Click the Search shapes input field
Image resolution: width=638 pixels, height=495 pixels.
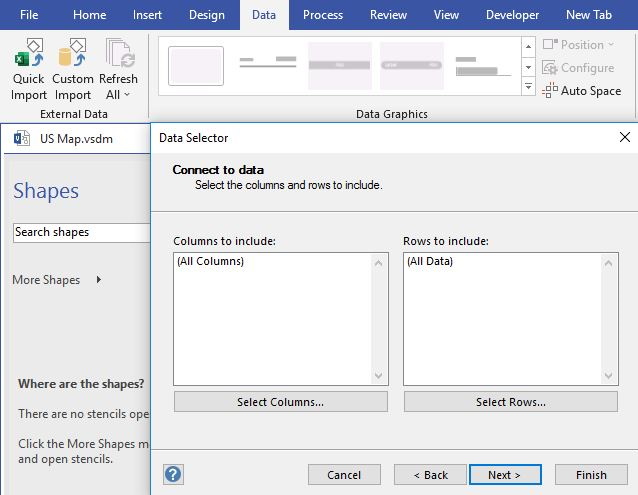click(80, 232)
